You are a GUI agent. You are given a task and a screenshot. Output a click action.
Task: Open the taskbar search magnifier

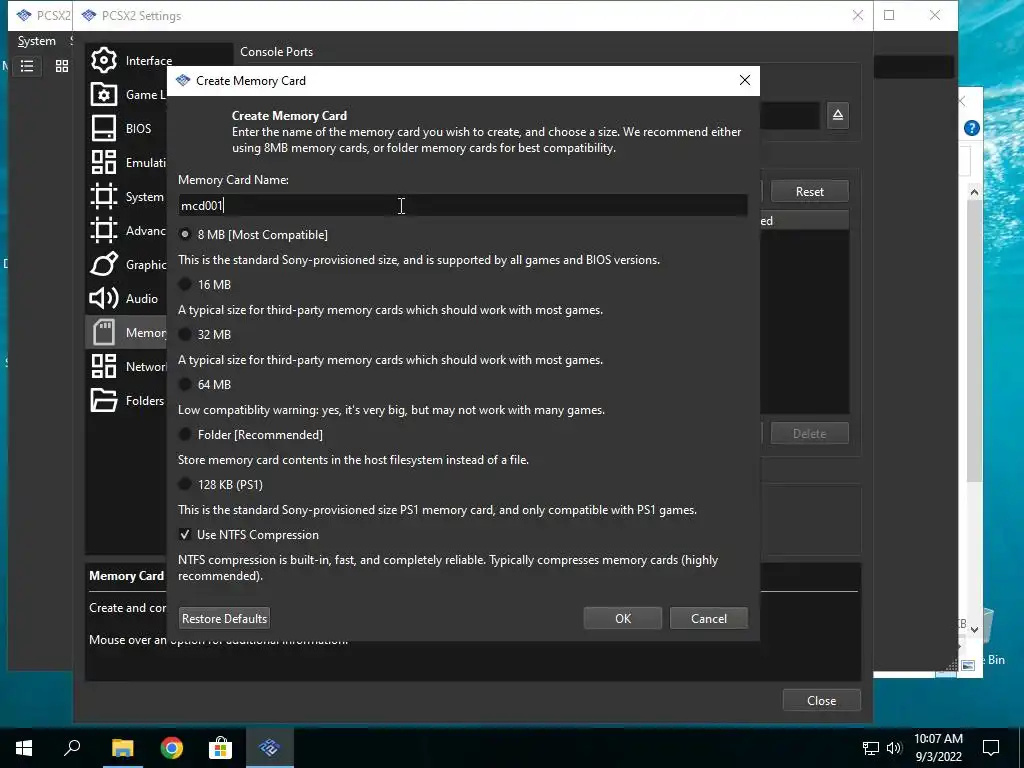[72, 748]
